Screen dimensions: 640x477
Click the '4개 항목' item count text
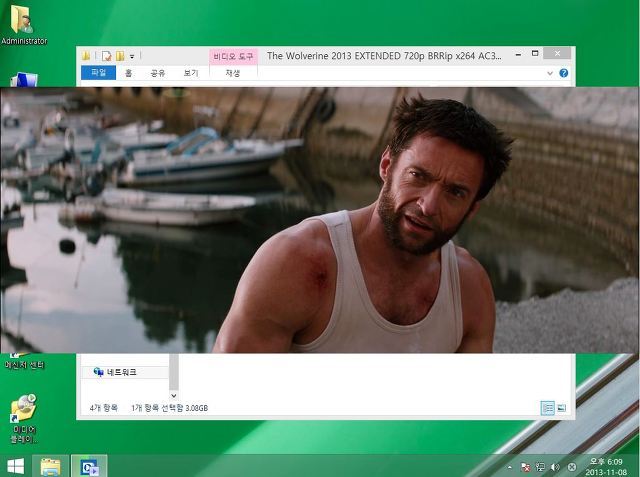(104, 408)
